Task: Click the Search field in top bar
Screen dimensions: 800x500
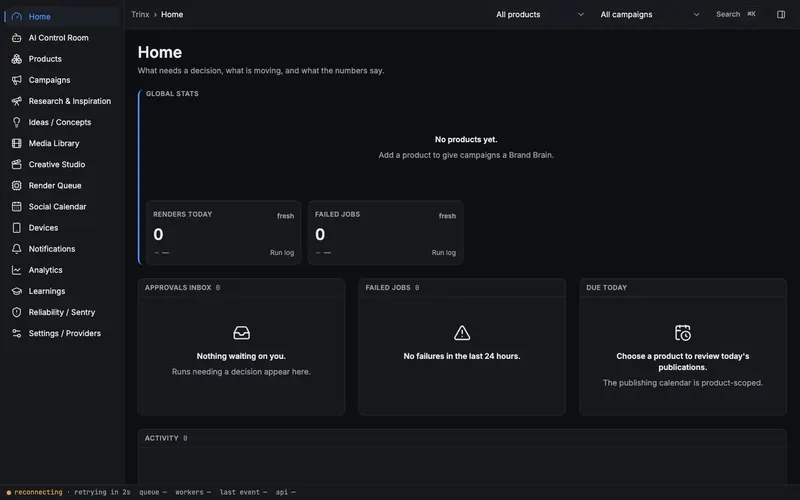Action: pyautogui.click(x=736, y=14)
